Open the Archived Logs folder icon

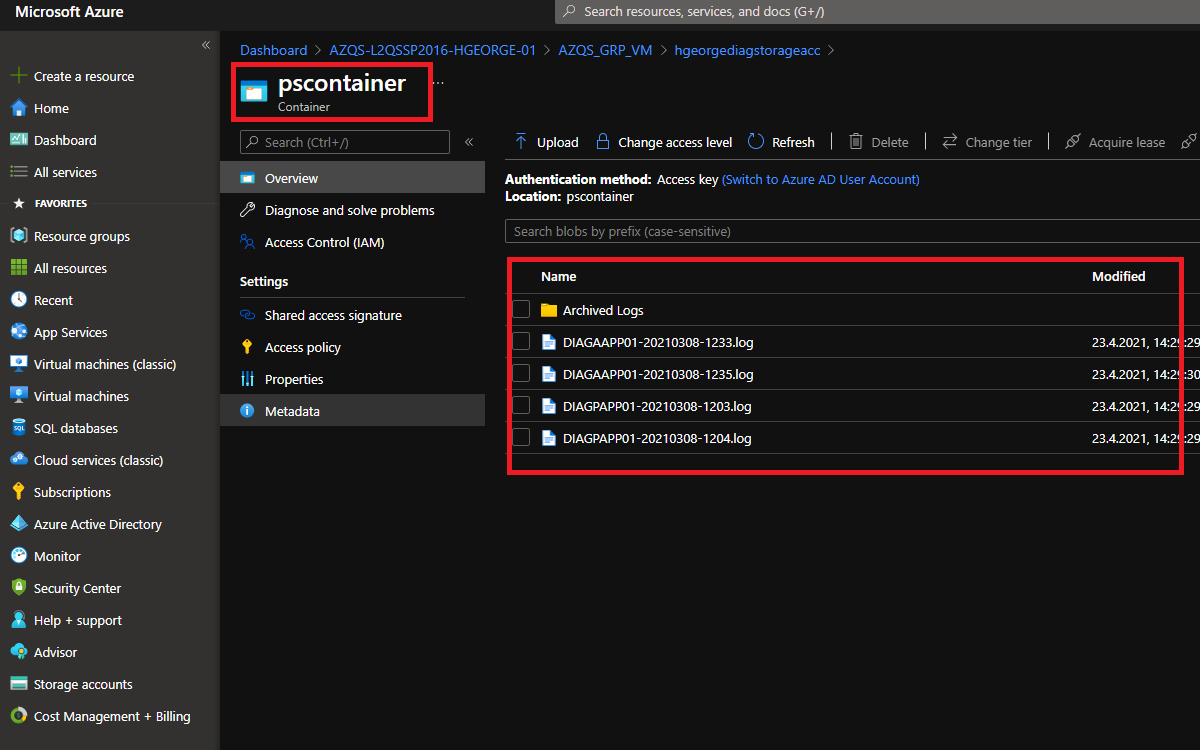tap(549, 310)
